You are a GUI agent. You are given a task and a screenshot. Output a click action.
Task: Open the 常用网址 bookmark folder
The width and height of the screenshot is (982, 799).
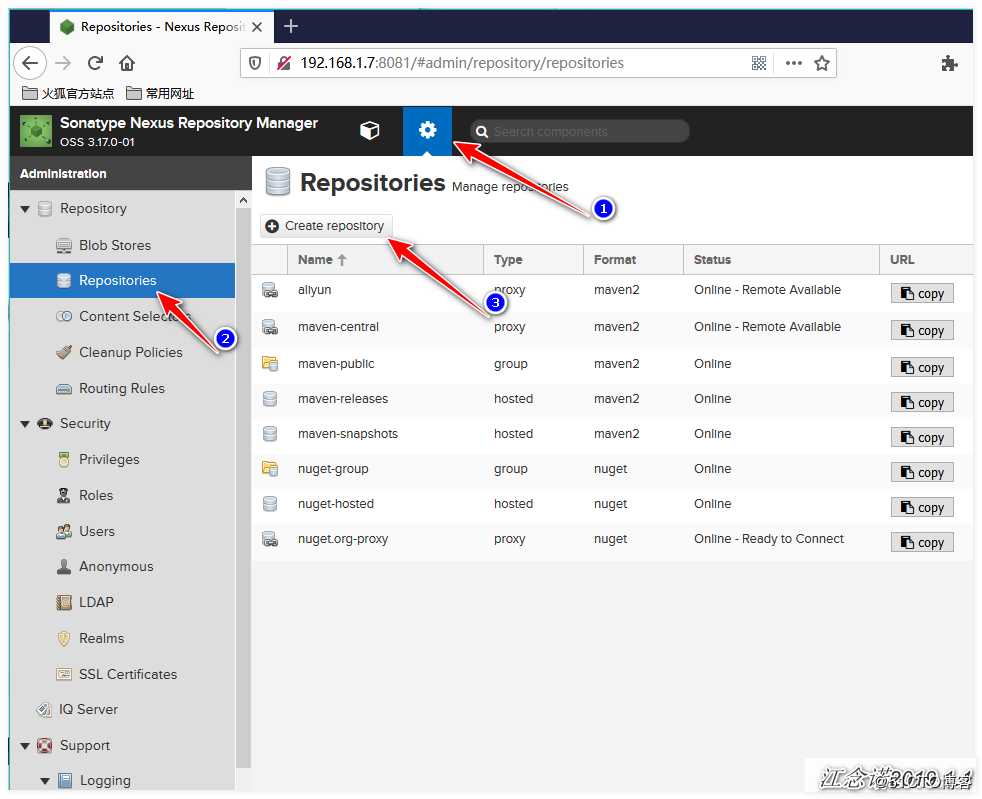(x=160, y=93)
